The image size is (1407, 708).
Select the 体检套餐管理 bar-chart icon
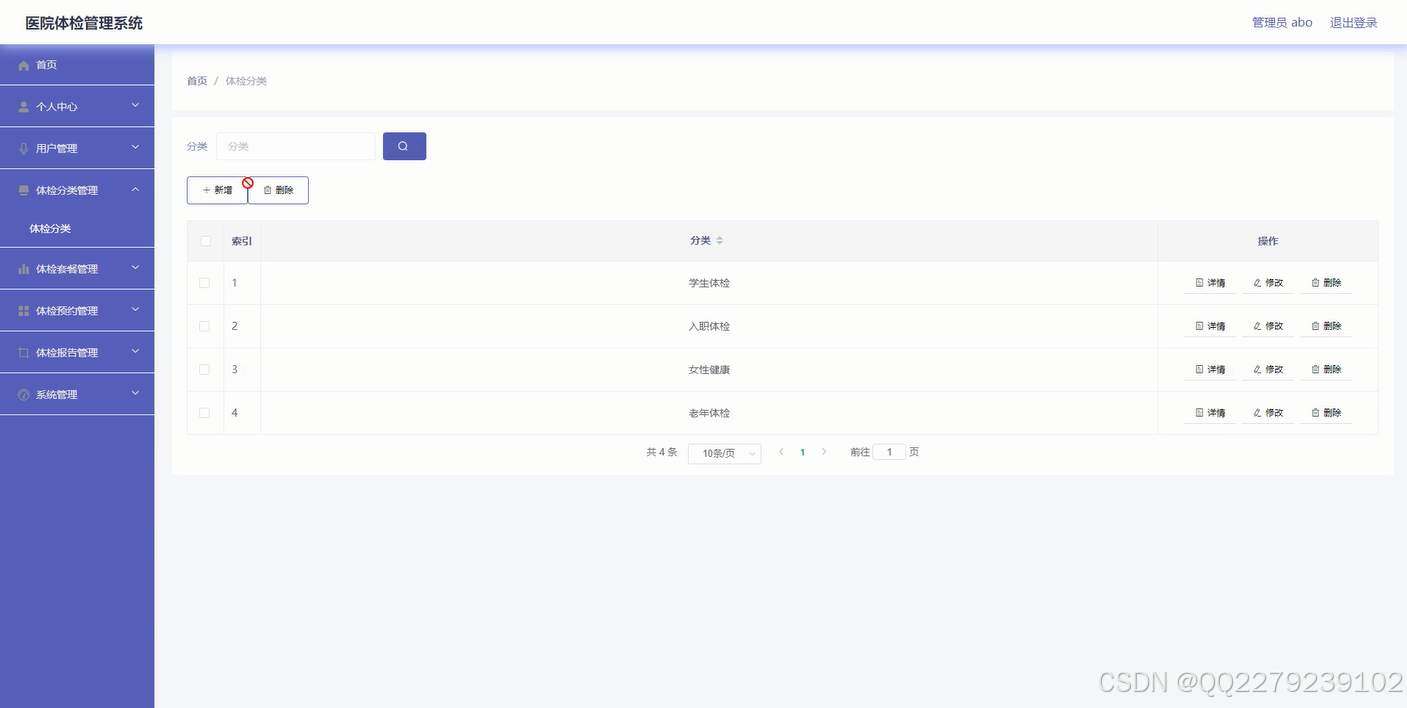(x=22, y=268)
